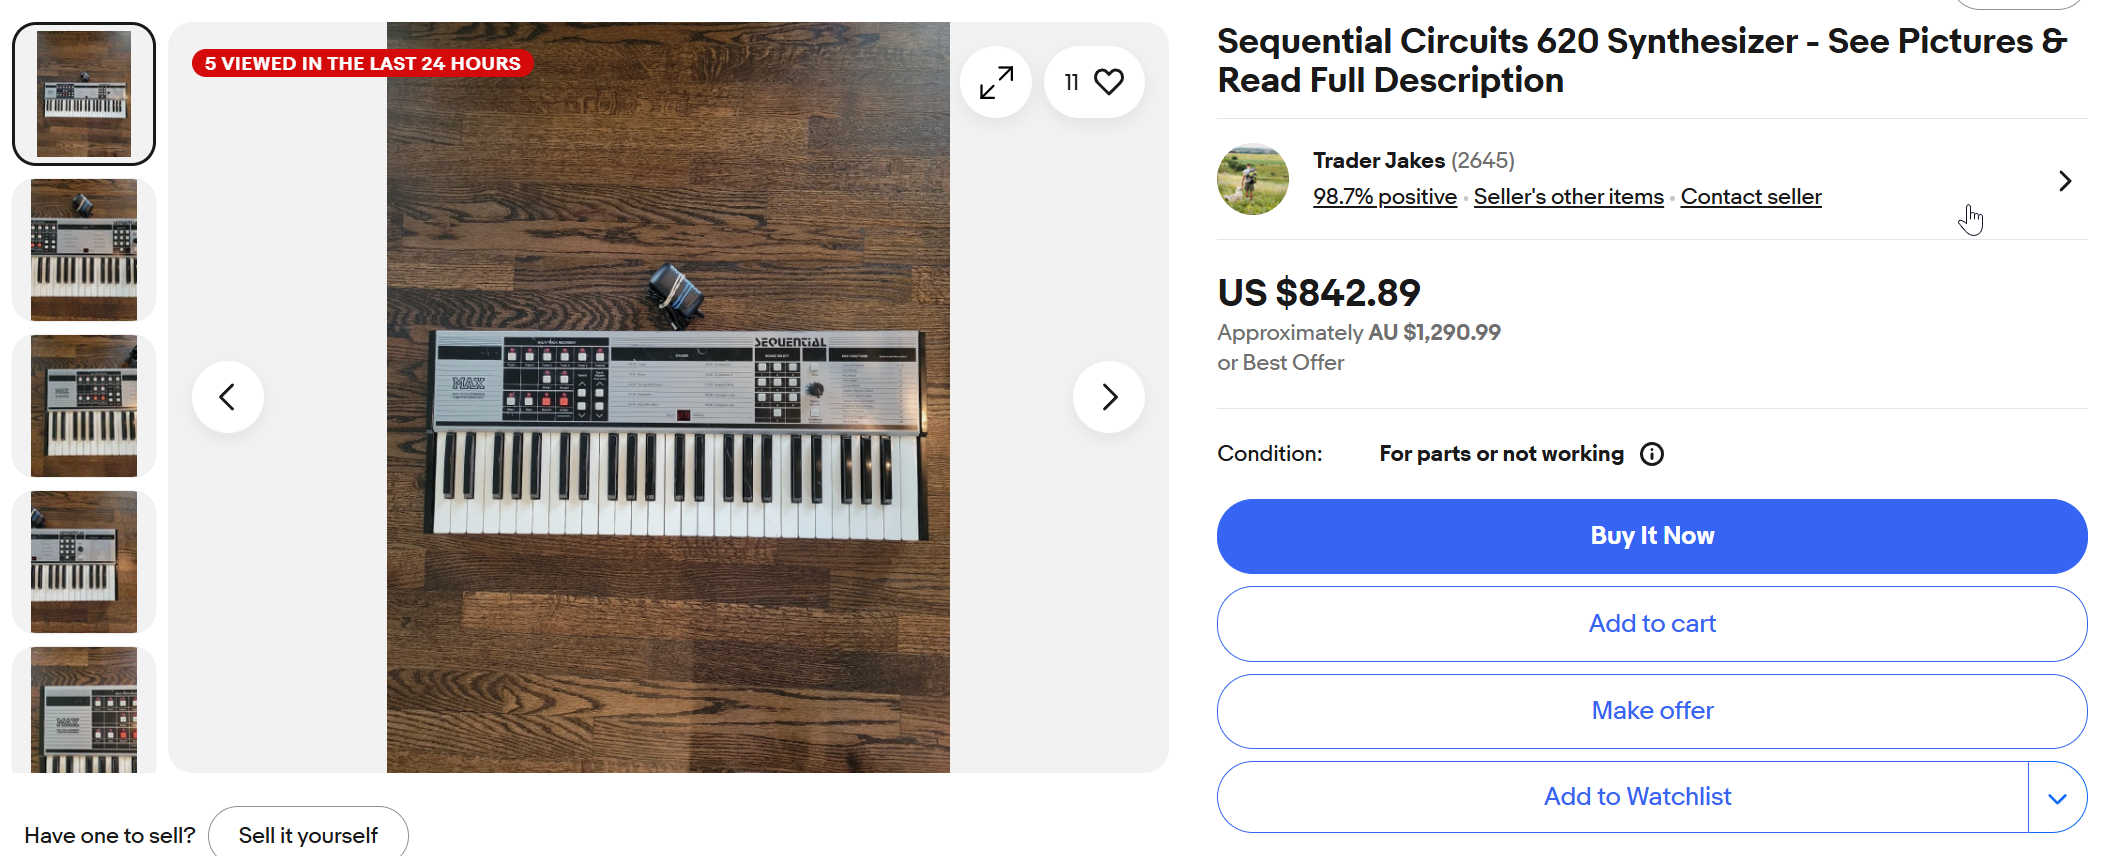Show the third thumbnail photo
Viewport: 2122px width, 856px height.
[x=84, y=406]
